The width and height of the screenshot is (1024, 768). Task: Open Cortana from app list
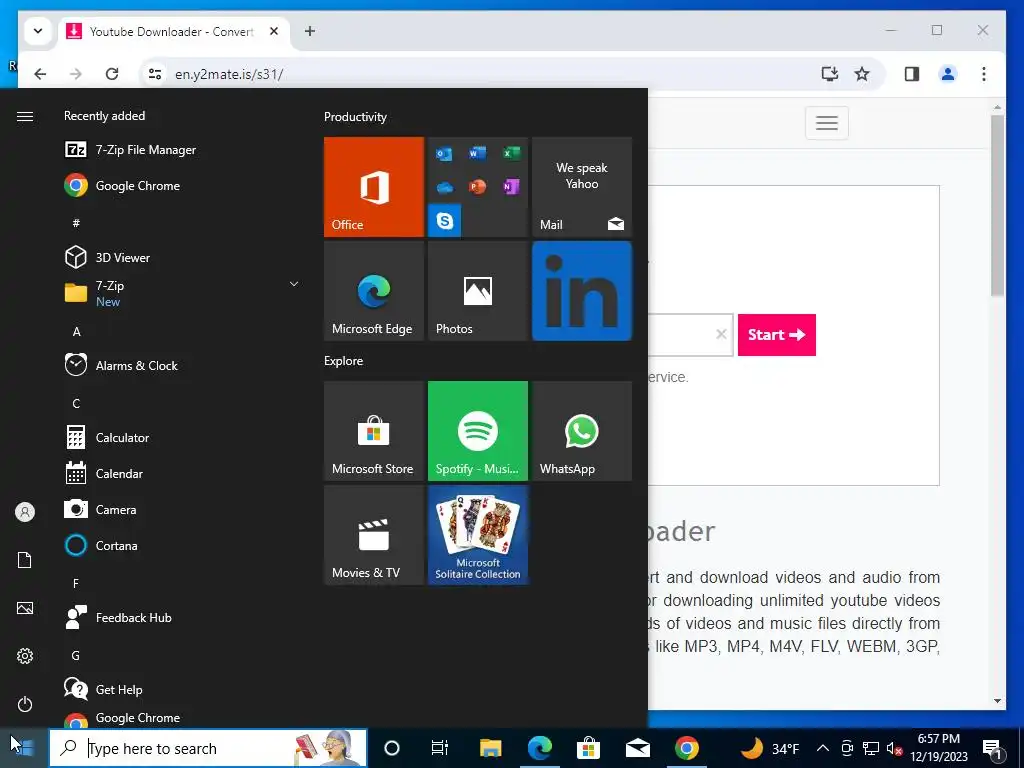(183, 545)
